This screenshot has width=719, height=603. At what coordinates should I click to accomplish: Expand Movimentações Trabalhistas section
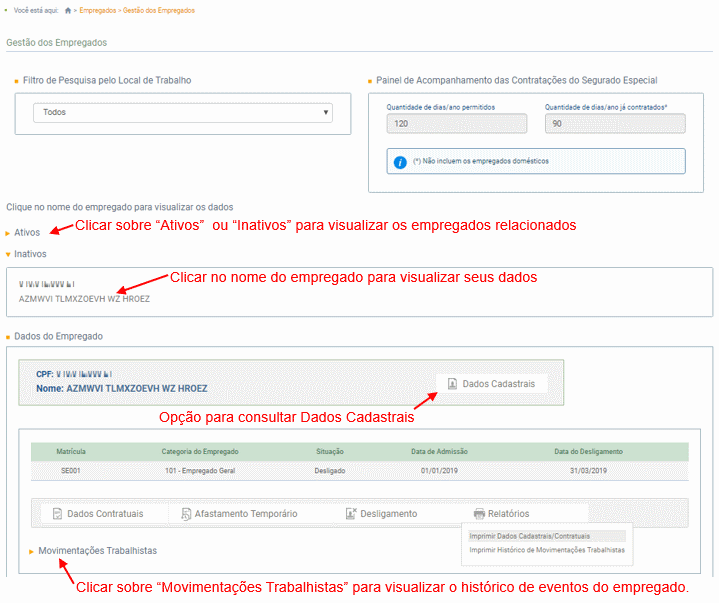[x=98, y=551]
